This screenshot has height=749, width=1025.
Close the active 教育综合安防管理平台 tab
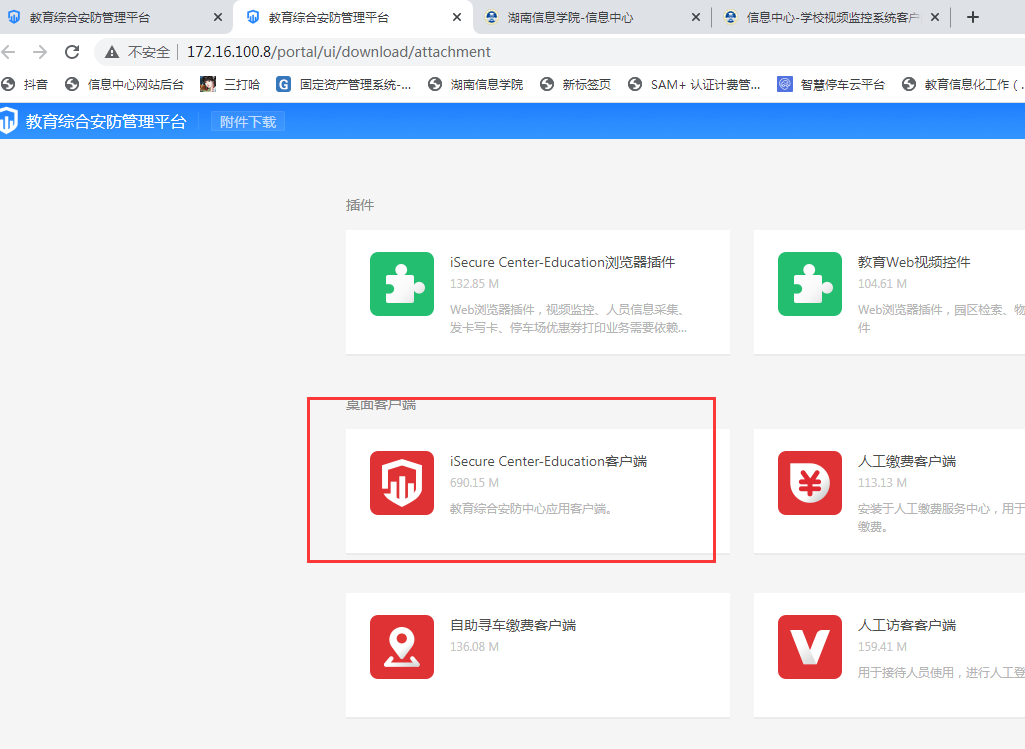[x=458, y=17]
